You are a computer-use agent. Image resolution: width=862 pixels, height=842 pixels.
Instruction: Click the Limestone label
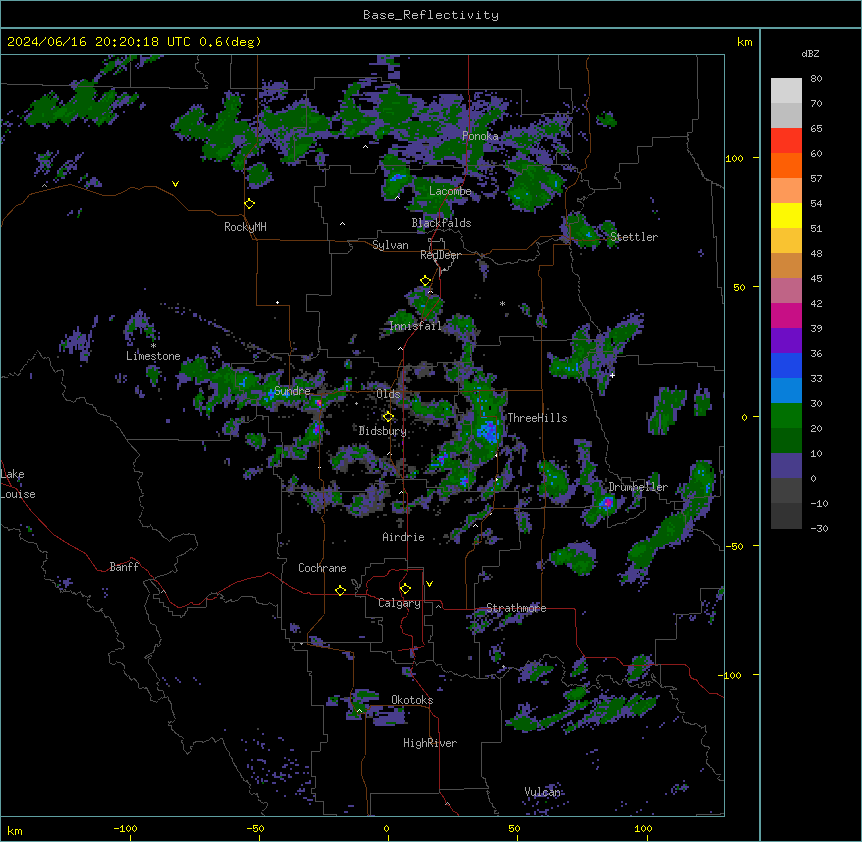153,356
